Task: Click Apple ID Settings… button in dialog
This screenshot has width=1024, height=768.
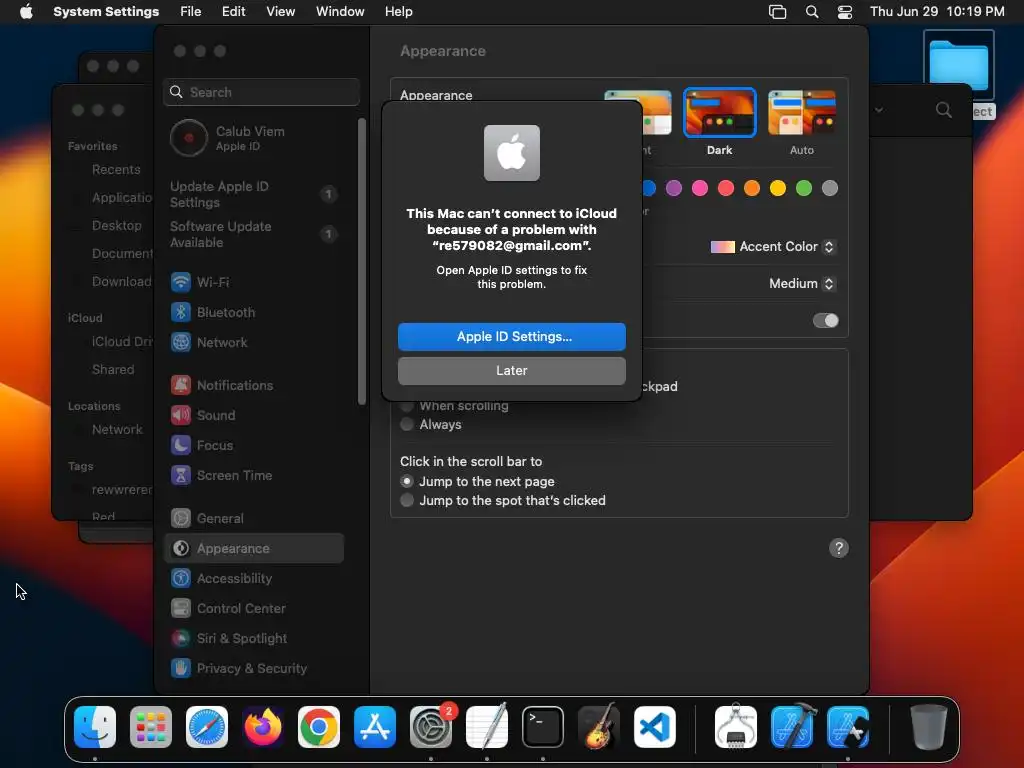Action: pyautogui.click(x=511, y=336)
